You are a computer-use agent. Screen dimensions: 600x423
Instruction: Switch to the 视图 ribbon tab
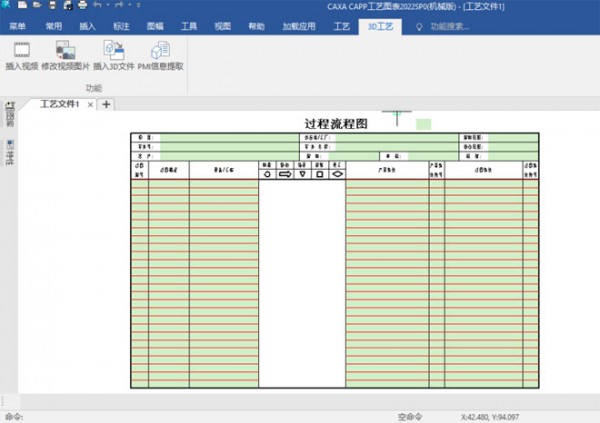pyautogui.click(x=223, y=26)
